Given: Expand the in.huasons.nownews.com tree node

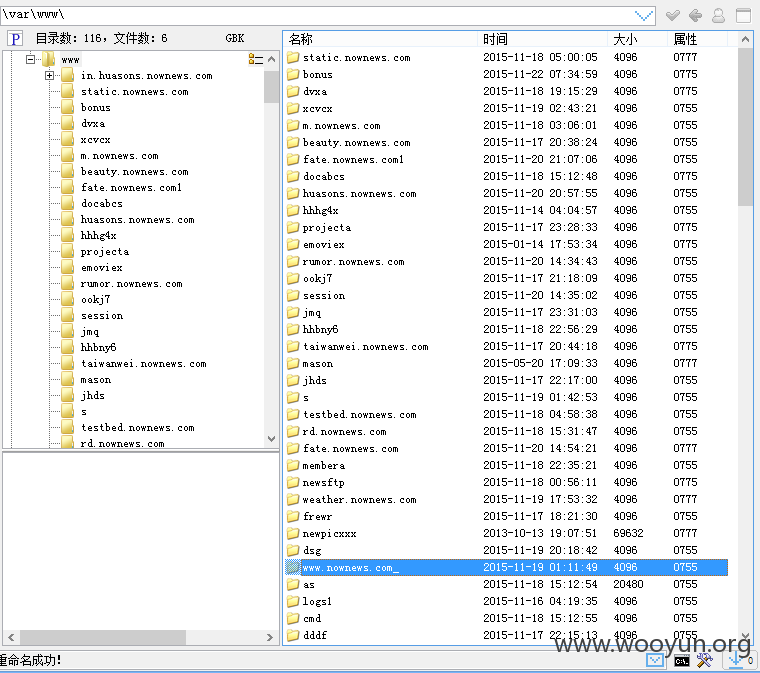Looking at the screenshot, I should [49, 76].
